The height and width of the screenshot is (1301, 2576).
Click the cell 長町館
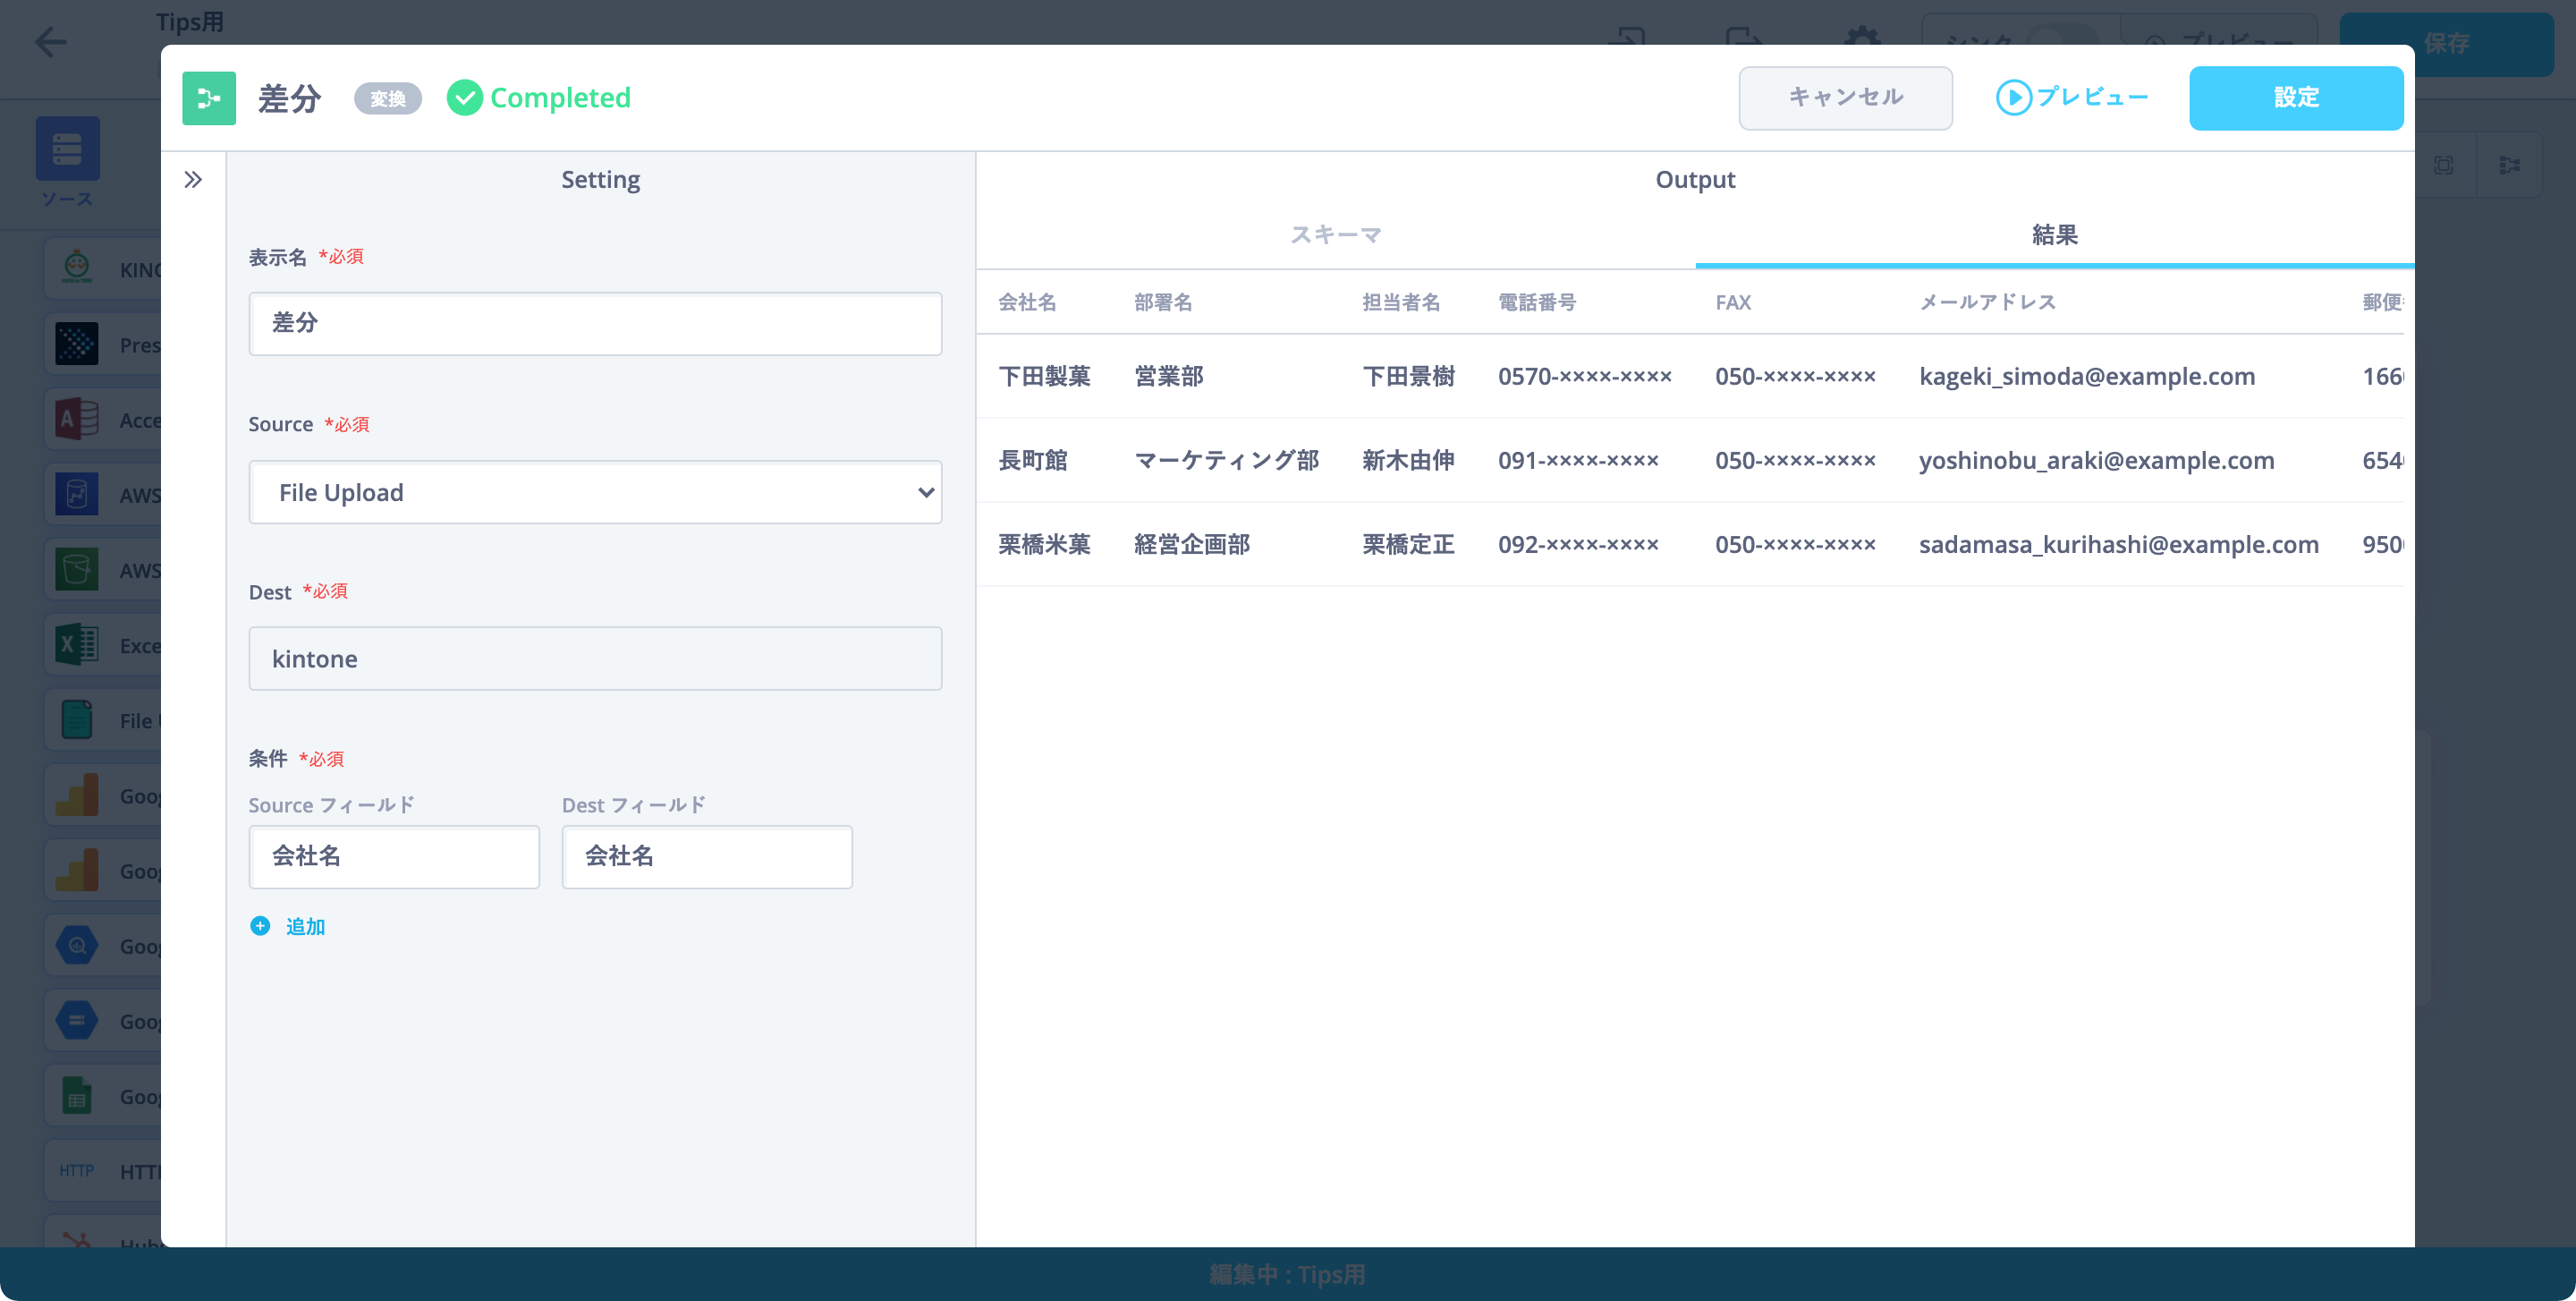click(x=1033, y=460)
